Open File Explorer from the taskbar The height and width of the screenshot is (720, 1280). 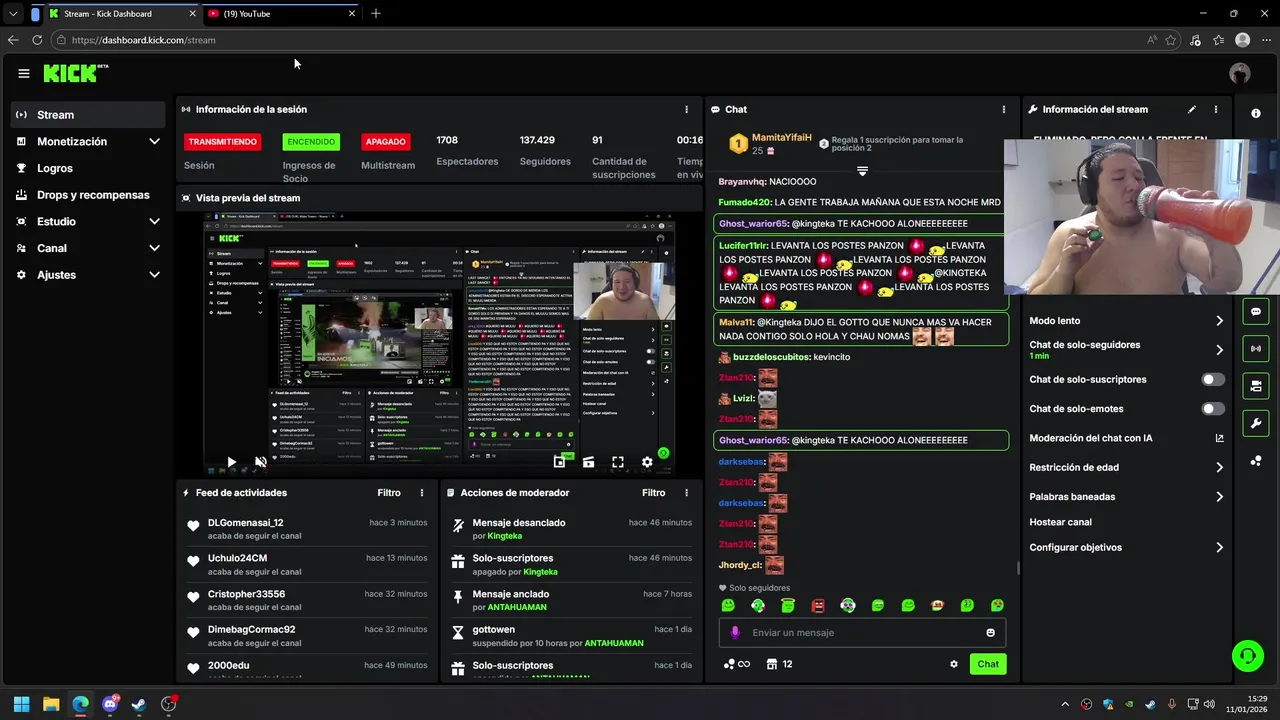tap(51, 705)
